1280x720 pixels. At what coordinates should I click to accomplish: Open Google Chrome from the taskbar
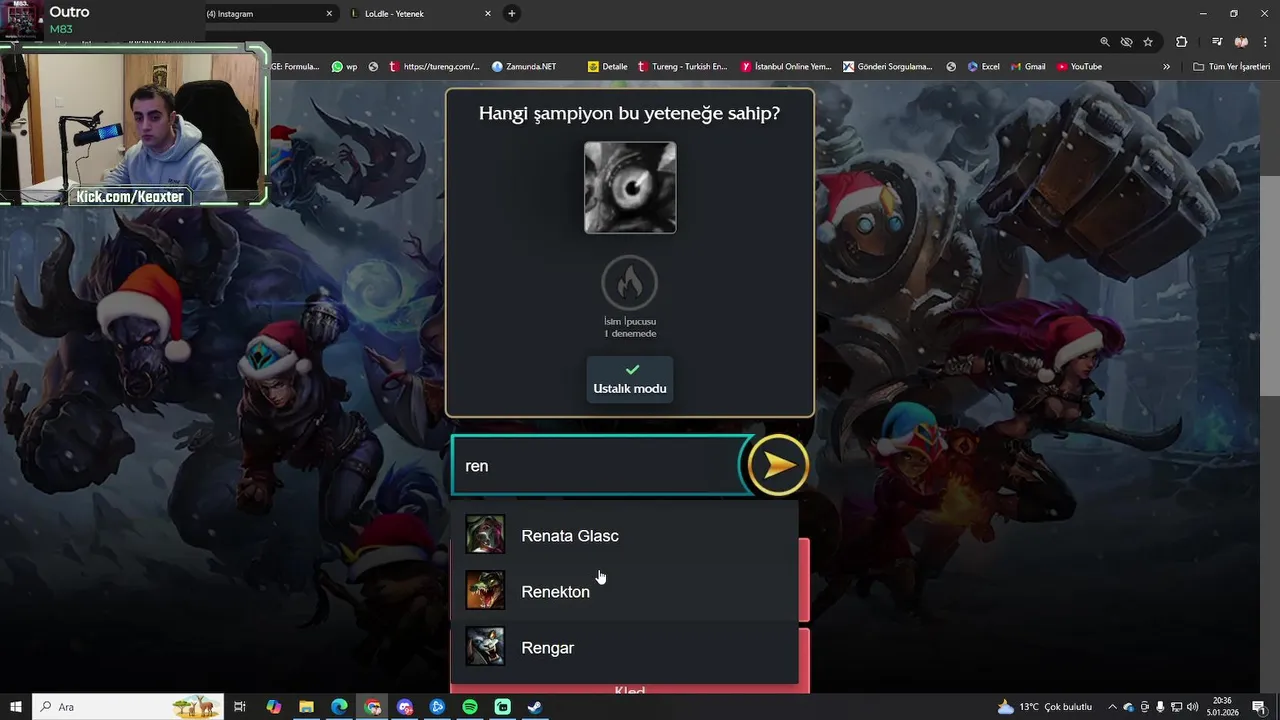pos(372,707)
